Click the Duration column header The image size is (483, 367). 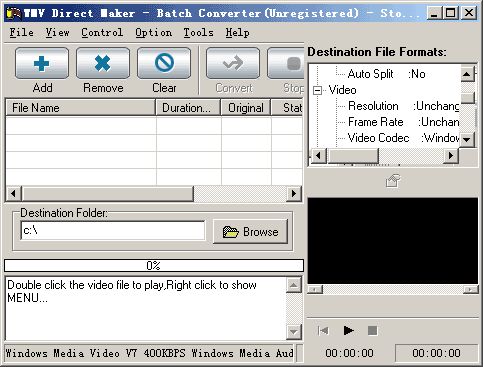188,108
